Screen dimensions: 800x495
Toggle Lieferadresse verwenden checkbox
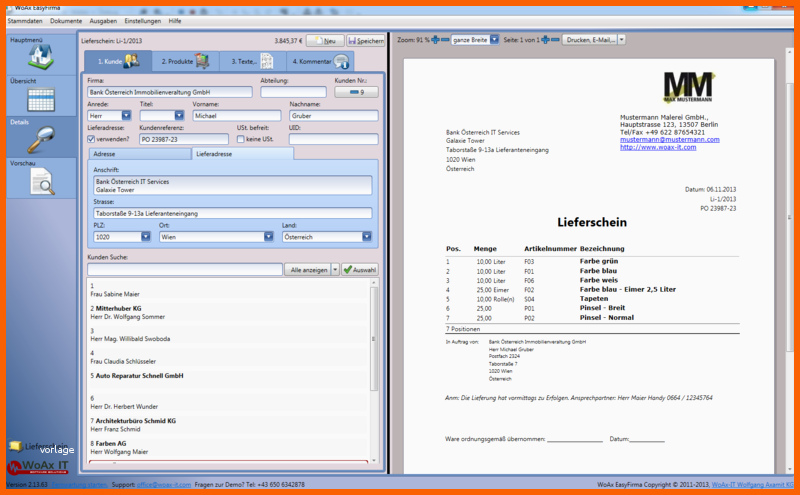(91, 139)
